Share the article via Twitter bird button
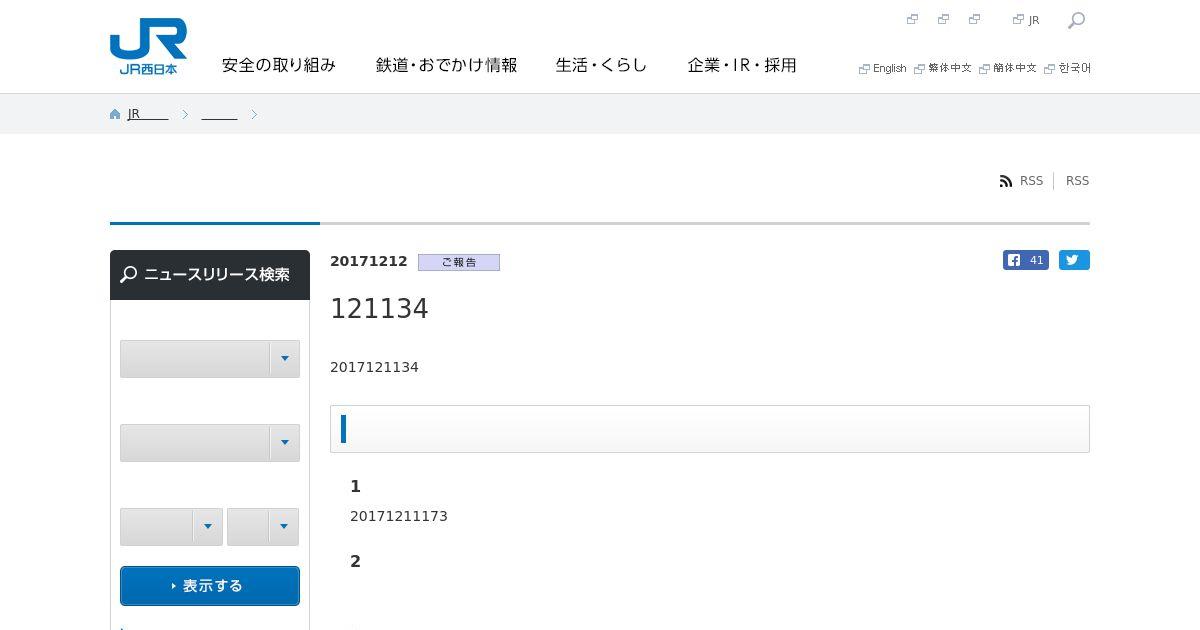Screen dimensions: 1200x630 (x=1074, y=260)
